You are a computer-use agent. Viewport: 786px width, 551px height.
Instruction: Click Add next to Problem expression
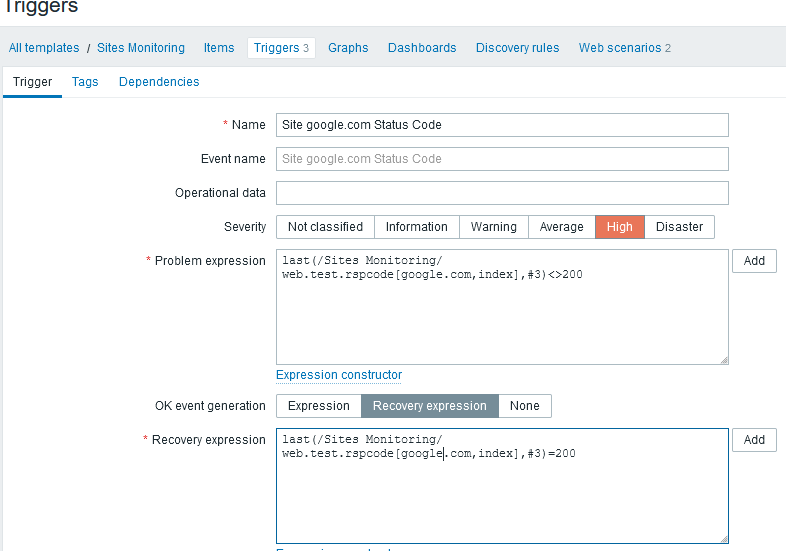pos(754,261)
